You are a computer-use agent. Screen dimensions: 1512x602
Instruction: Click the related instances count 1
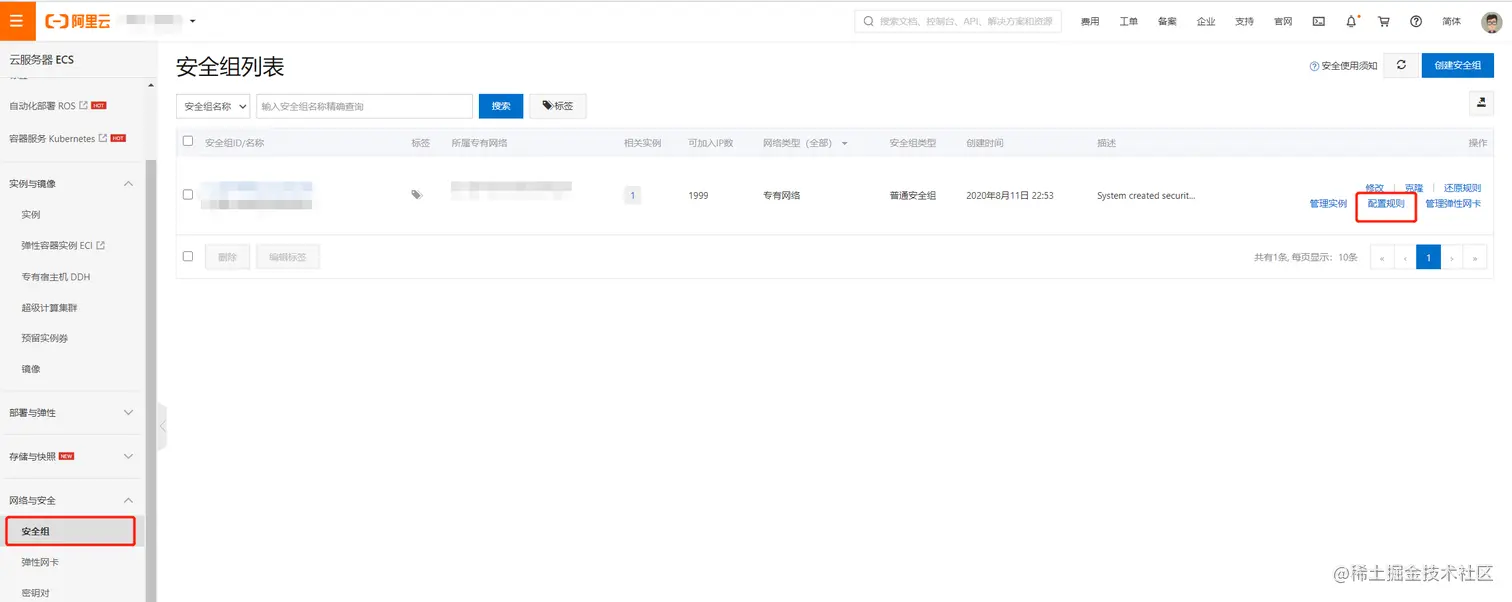pos(632,195)
